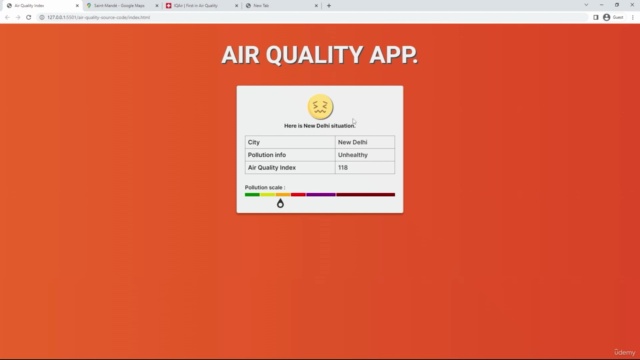Screen dimensions: 640x360
Task: Click the AIR QUALITY APP. heading
Action: [x=320, y=55]
